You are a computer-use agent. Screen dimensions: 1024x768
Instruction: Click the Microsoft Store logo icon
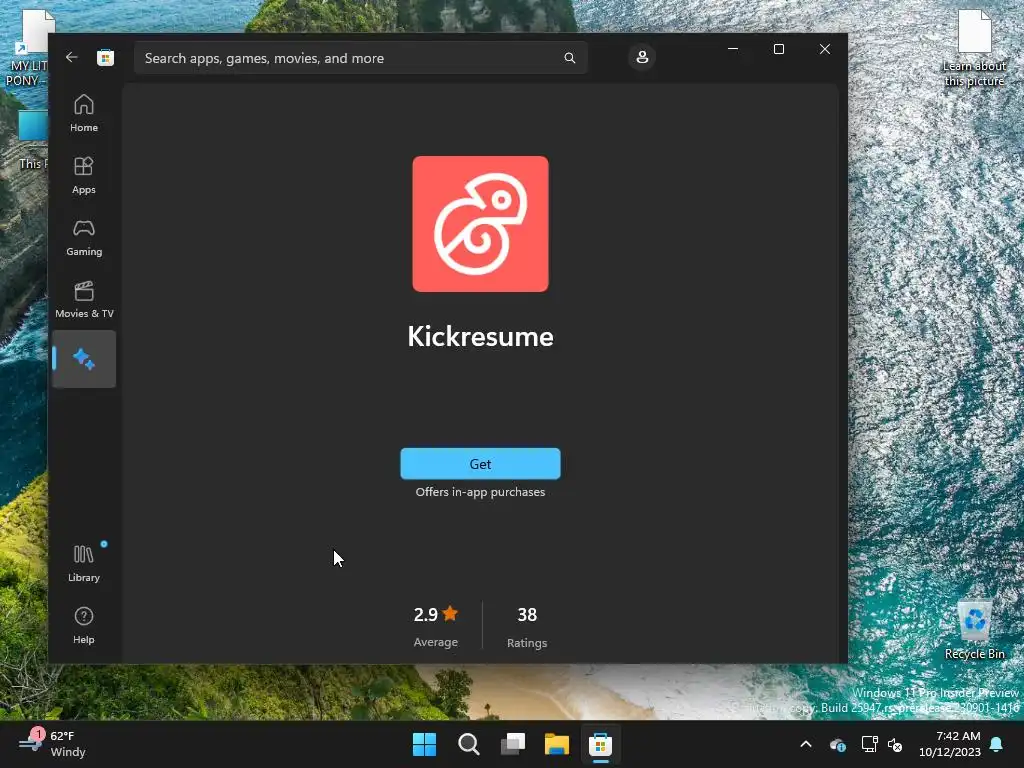pyautogui.click(x=105, y=57)
